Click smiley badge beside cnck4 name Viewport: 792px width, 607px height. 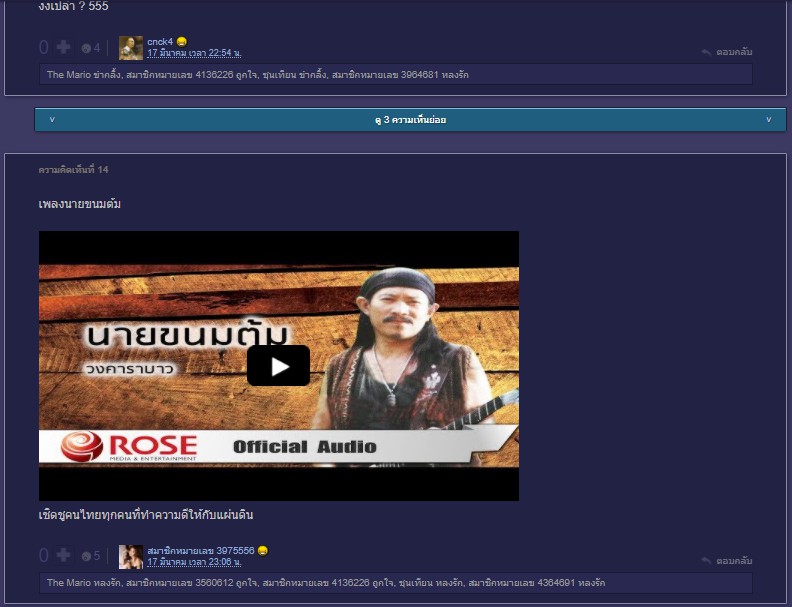[182, 42]
